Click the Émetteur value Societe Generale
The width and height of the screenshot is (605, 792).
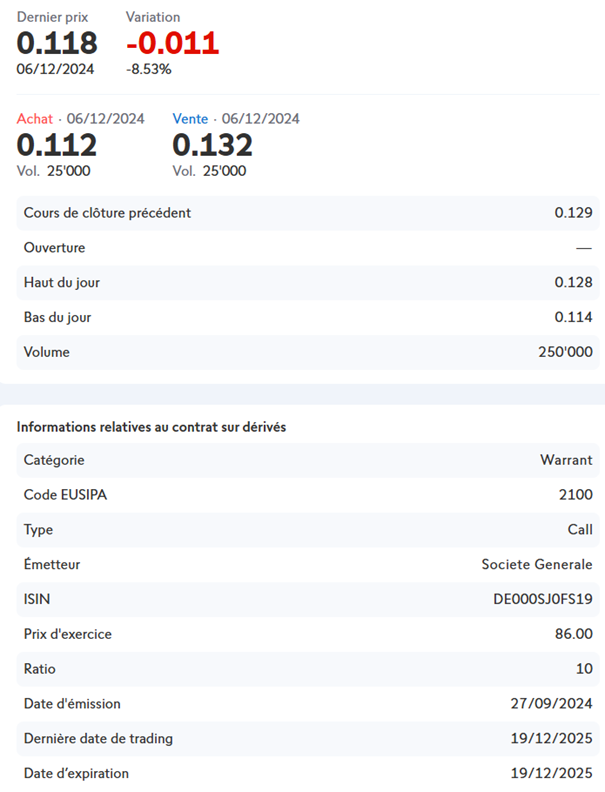point(537,565)
